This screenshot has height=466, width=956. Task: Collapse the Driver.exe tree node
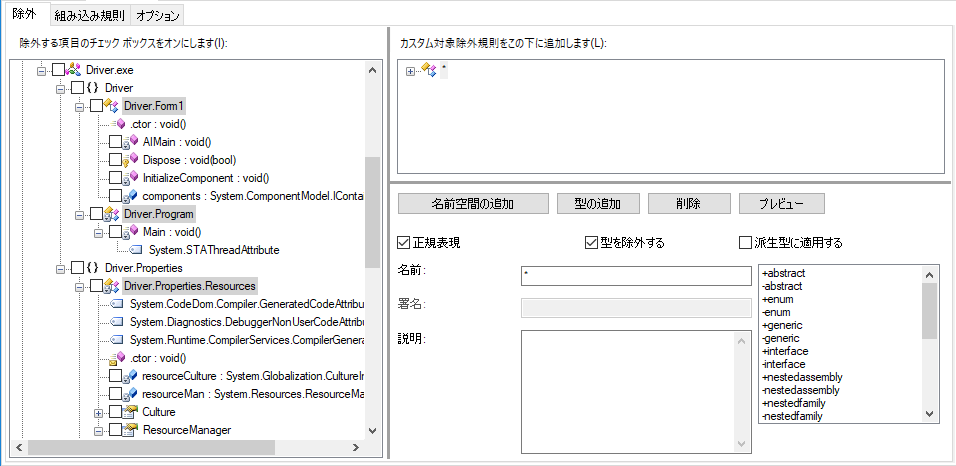41,71
